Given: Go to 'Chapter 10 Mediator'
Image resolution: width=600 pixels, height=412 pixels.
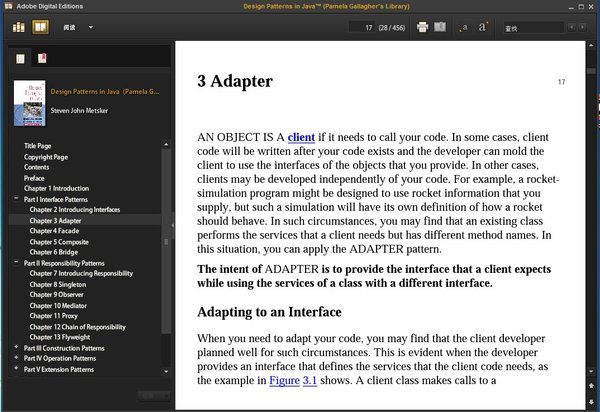Looking at the screenshot, I should pos(58,306).
